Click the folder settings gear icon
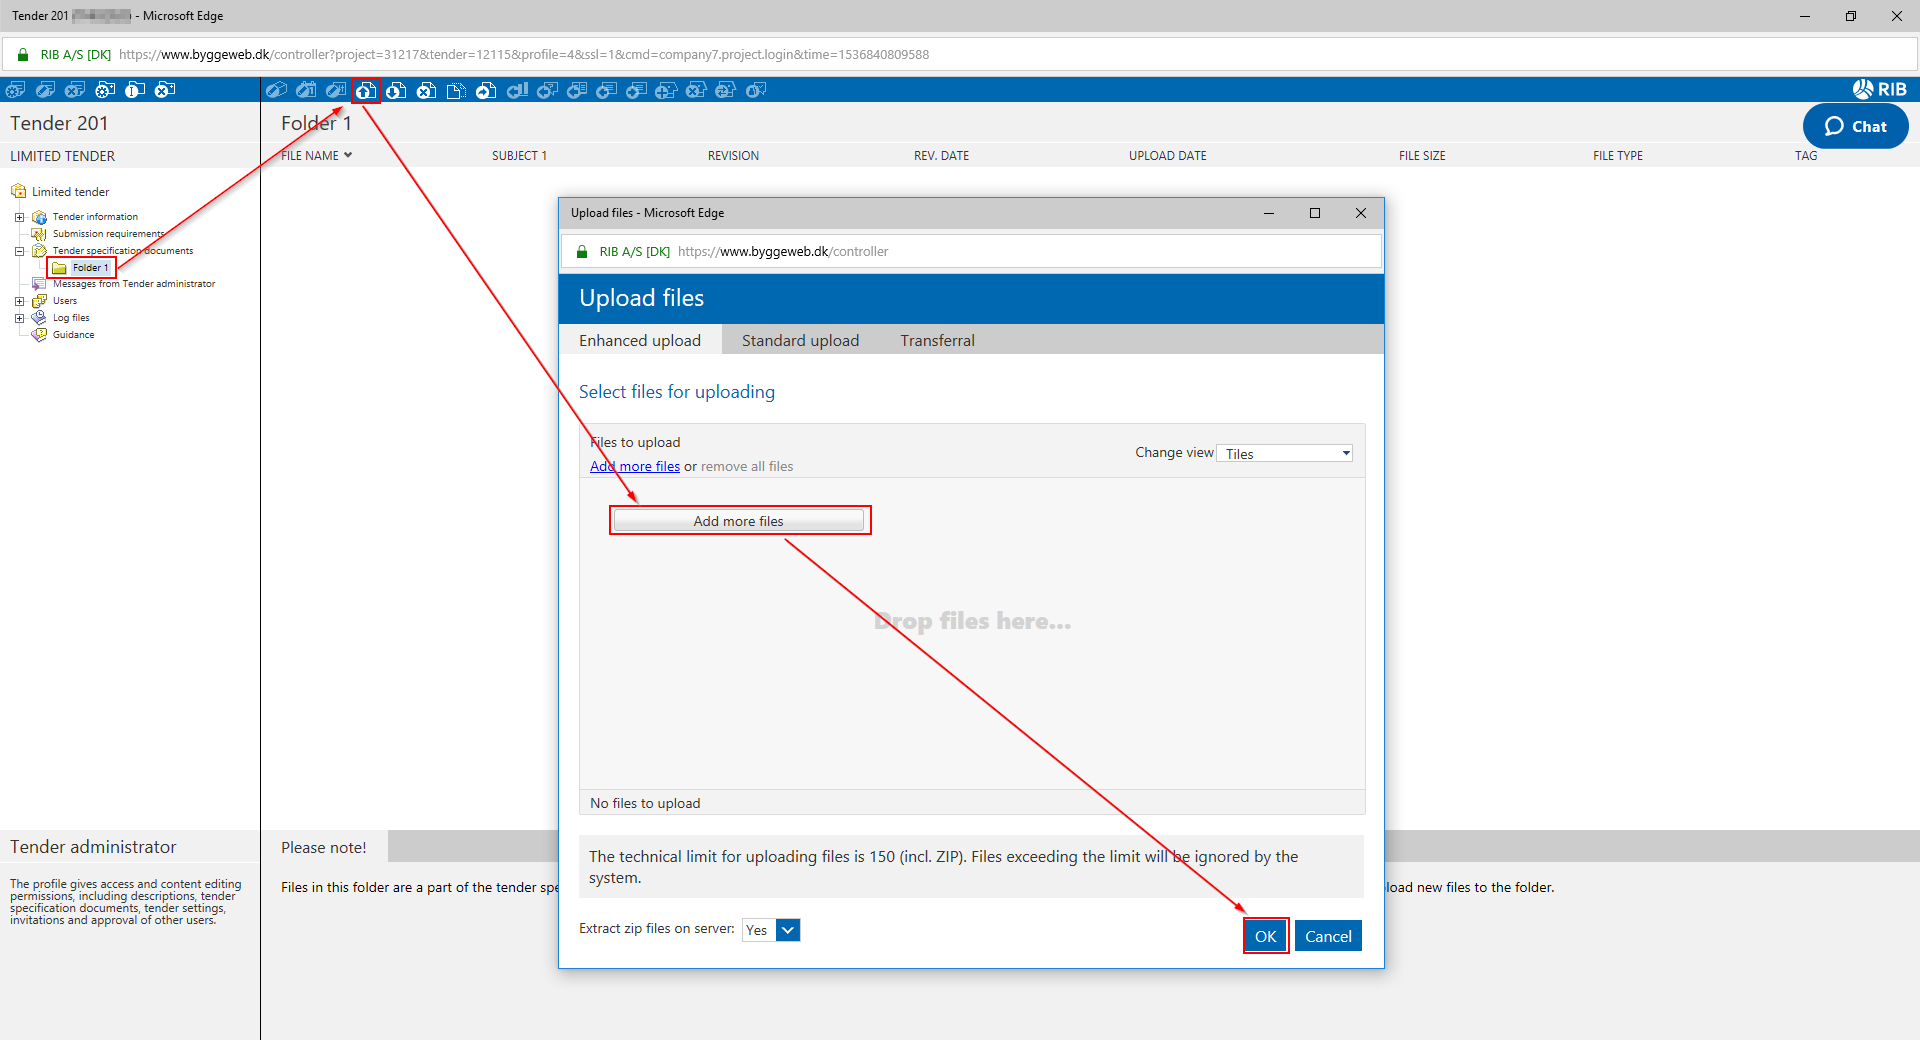This screenshot has height=1040, width=1920. click(105, 90)
